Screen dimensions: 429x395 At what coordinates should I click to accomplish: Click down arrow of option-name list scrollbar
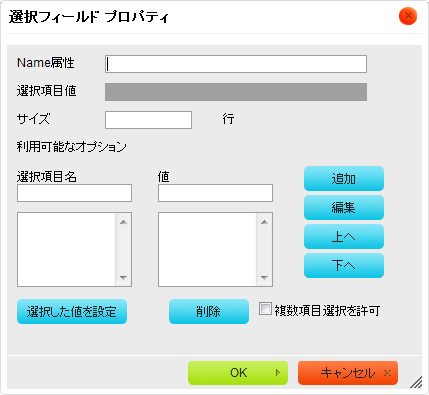(x=123, y=277)
